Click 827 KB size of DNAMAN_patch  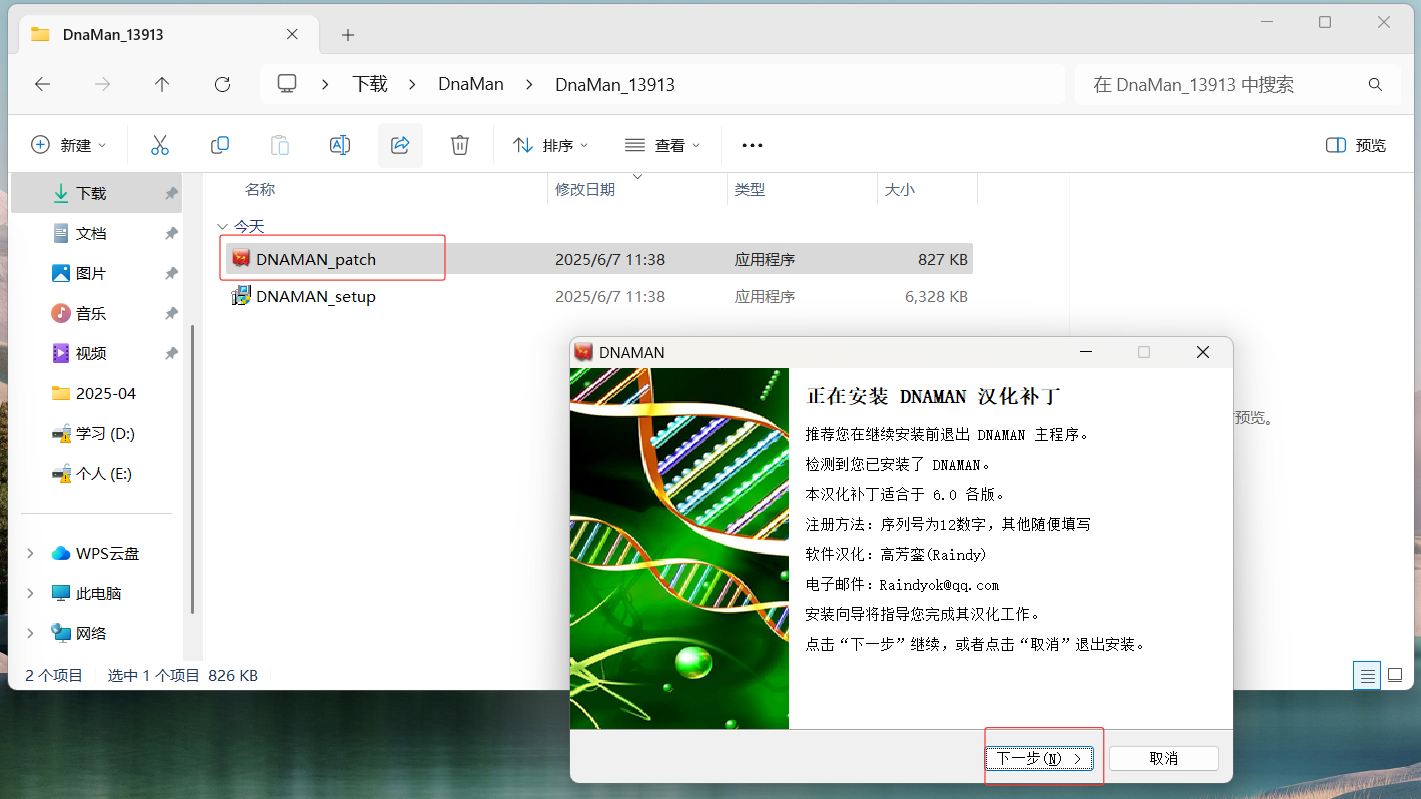click(942, 259)
